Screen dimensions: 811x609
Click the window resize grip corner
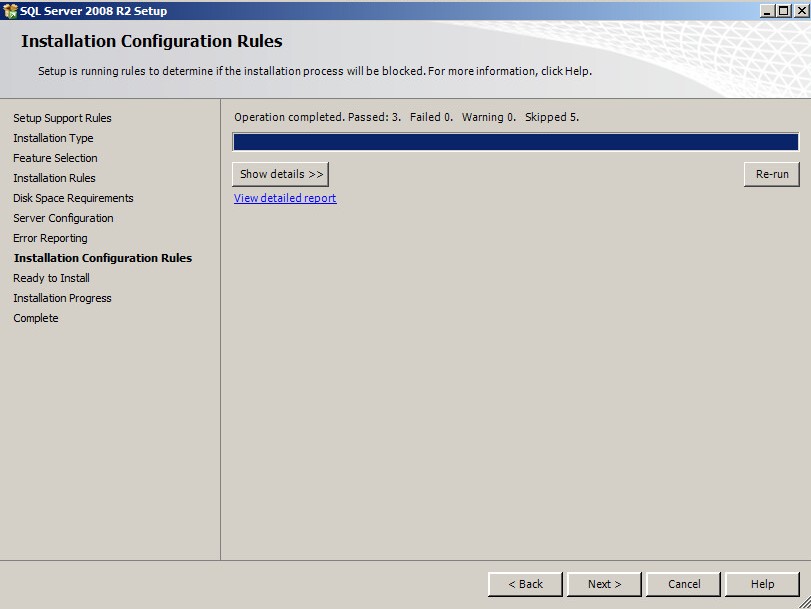coord(805,603)
